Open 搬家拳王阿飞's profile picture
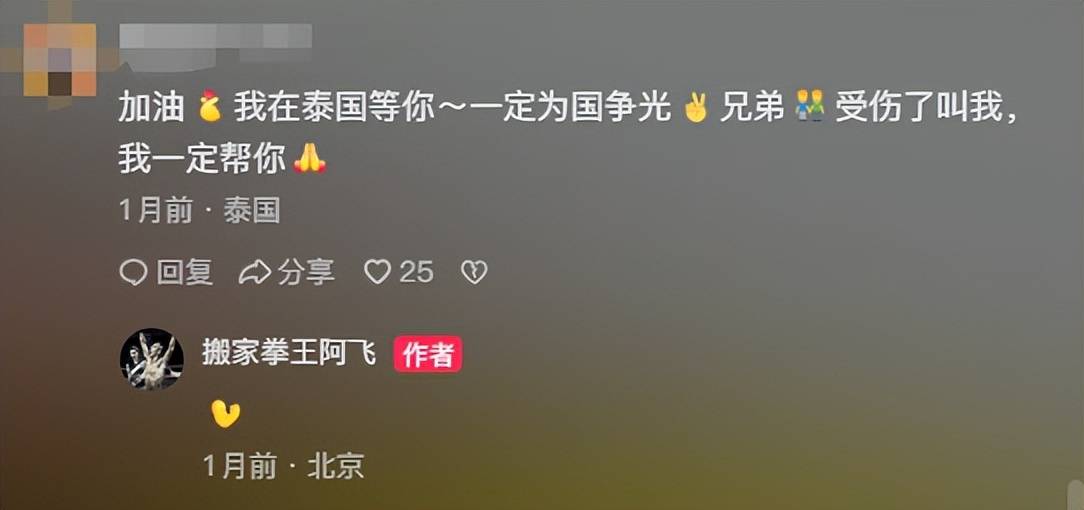The width and height of the screenshot is (1084, 510). [x=152, y=359]
